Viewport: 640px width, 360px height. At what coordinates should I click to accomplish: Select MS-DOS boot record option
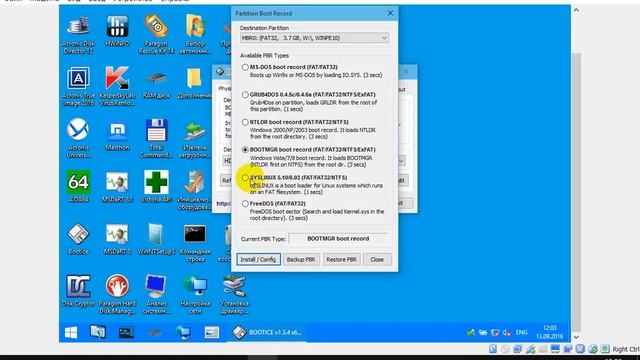click(245, 67)
